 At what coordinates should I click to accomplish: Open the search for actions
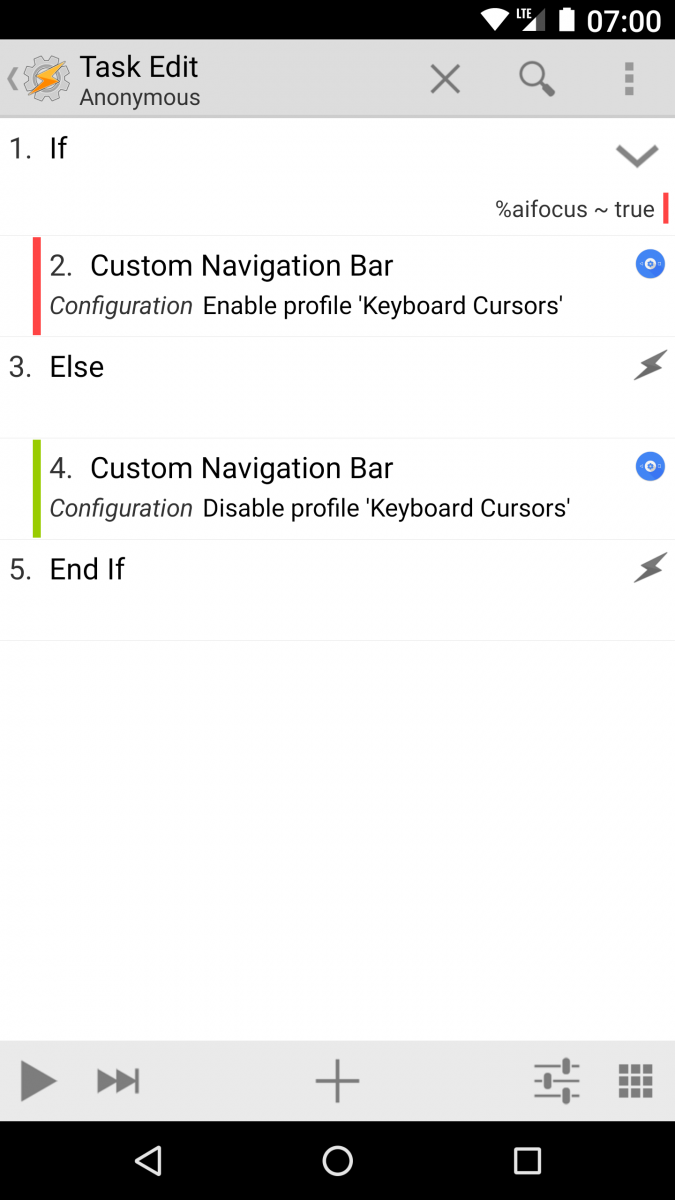pos(537,78)
